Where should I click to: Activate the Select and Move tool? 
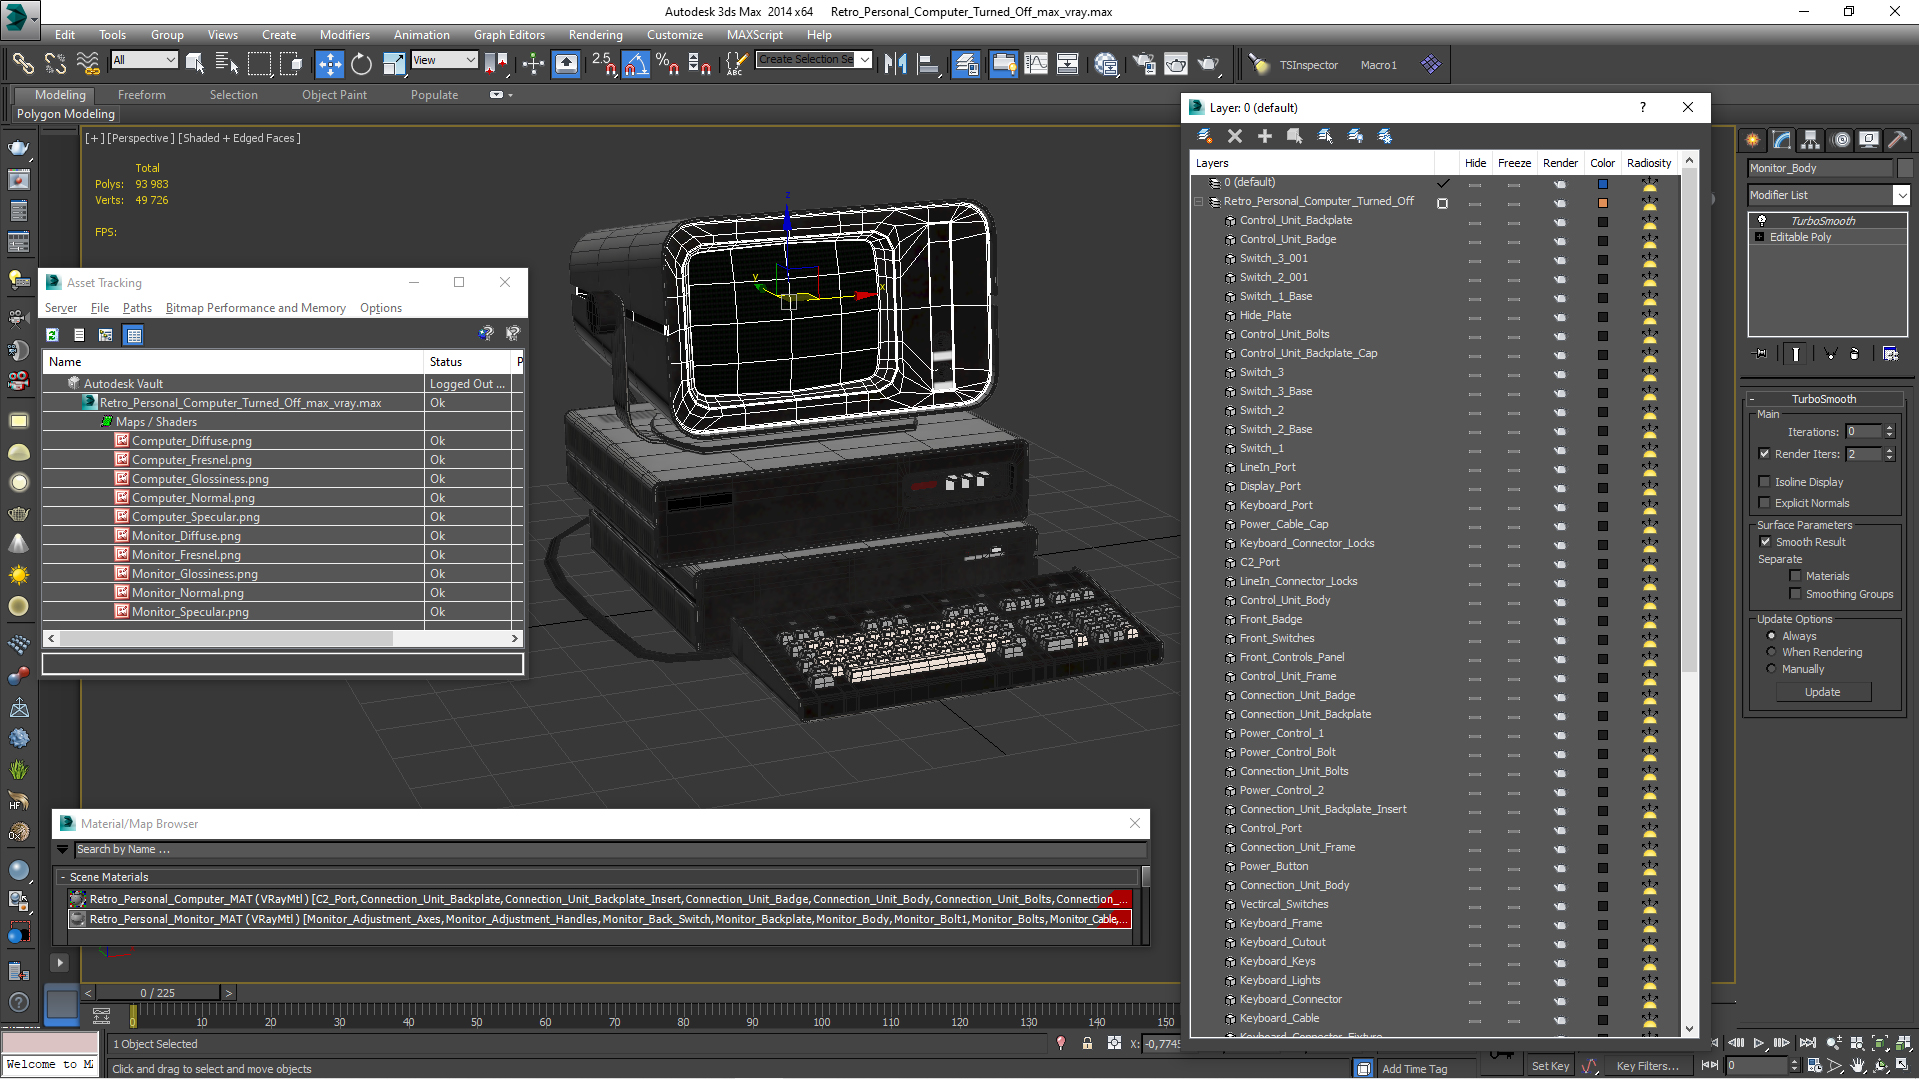329,64
